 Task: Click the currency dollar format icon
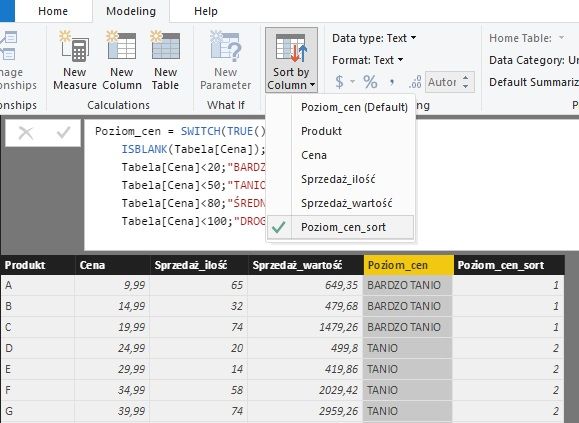click(x=339, y=82)
